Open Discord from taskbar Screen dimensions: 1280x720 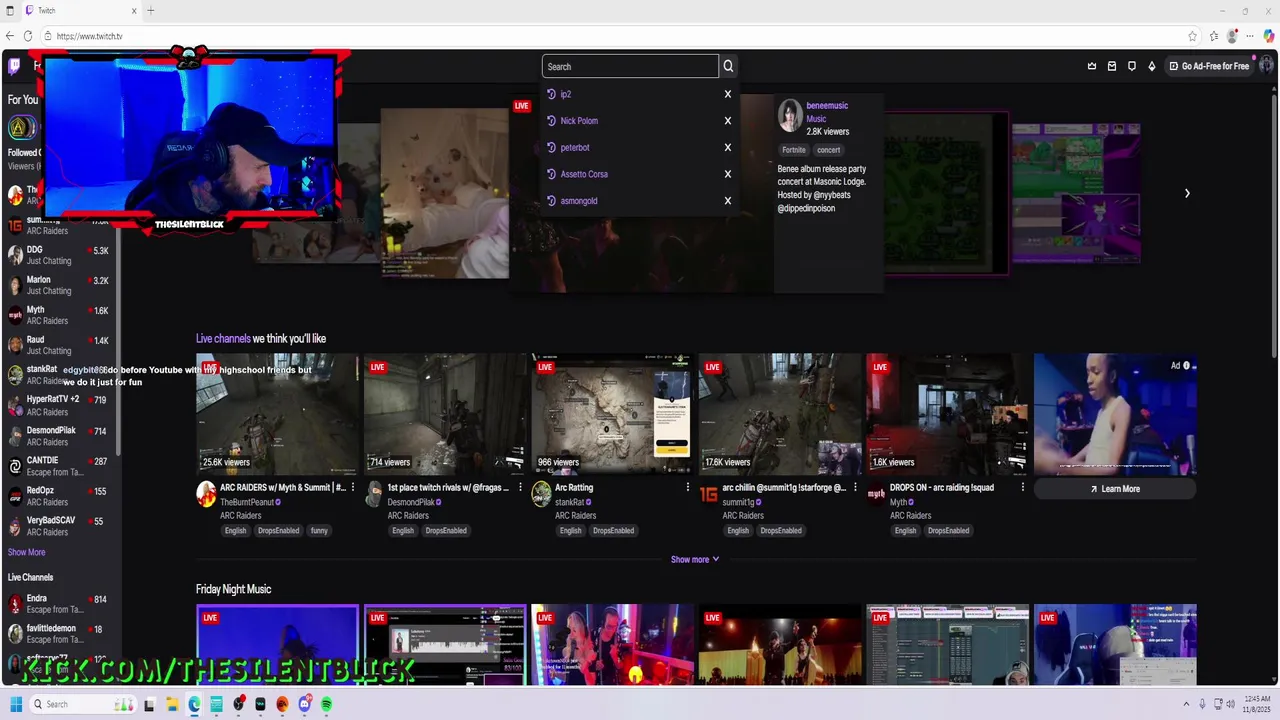pos(304,704)
